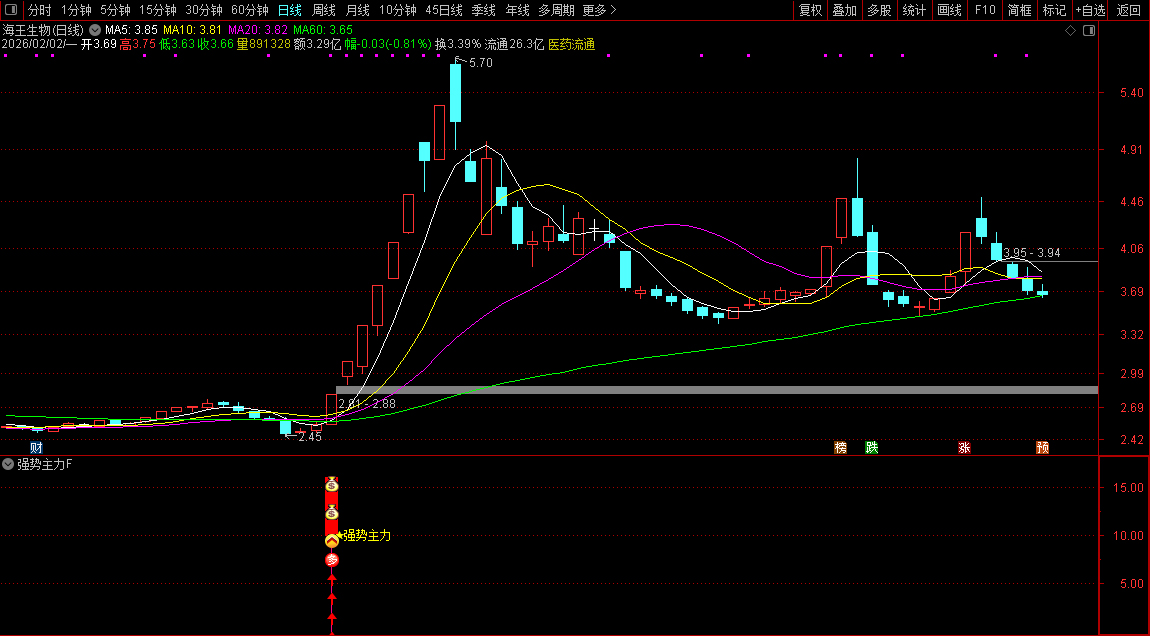Image resolution: width=1150 pixels, height=636 pixels.
Task: Click the green 跌 marker icon
Action: pyautogui.click(x=872, y=447)
